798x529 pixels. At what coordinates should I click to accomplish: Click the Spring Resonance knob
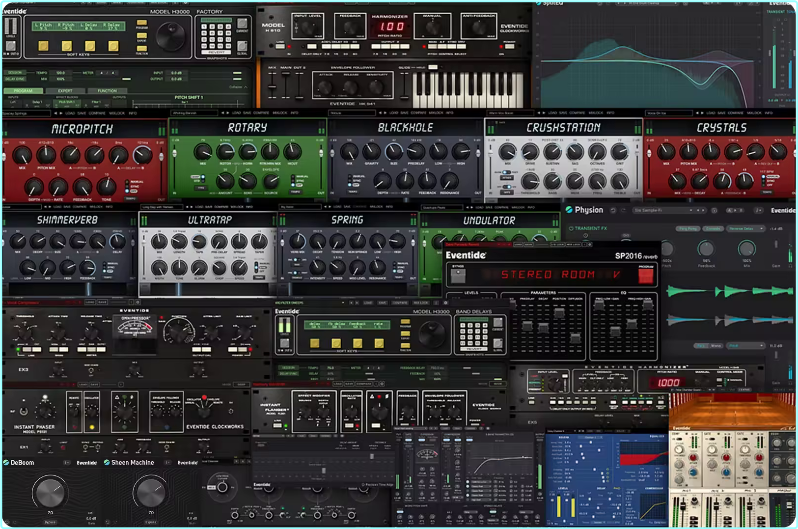coord(377,267)
